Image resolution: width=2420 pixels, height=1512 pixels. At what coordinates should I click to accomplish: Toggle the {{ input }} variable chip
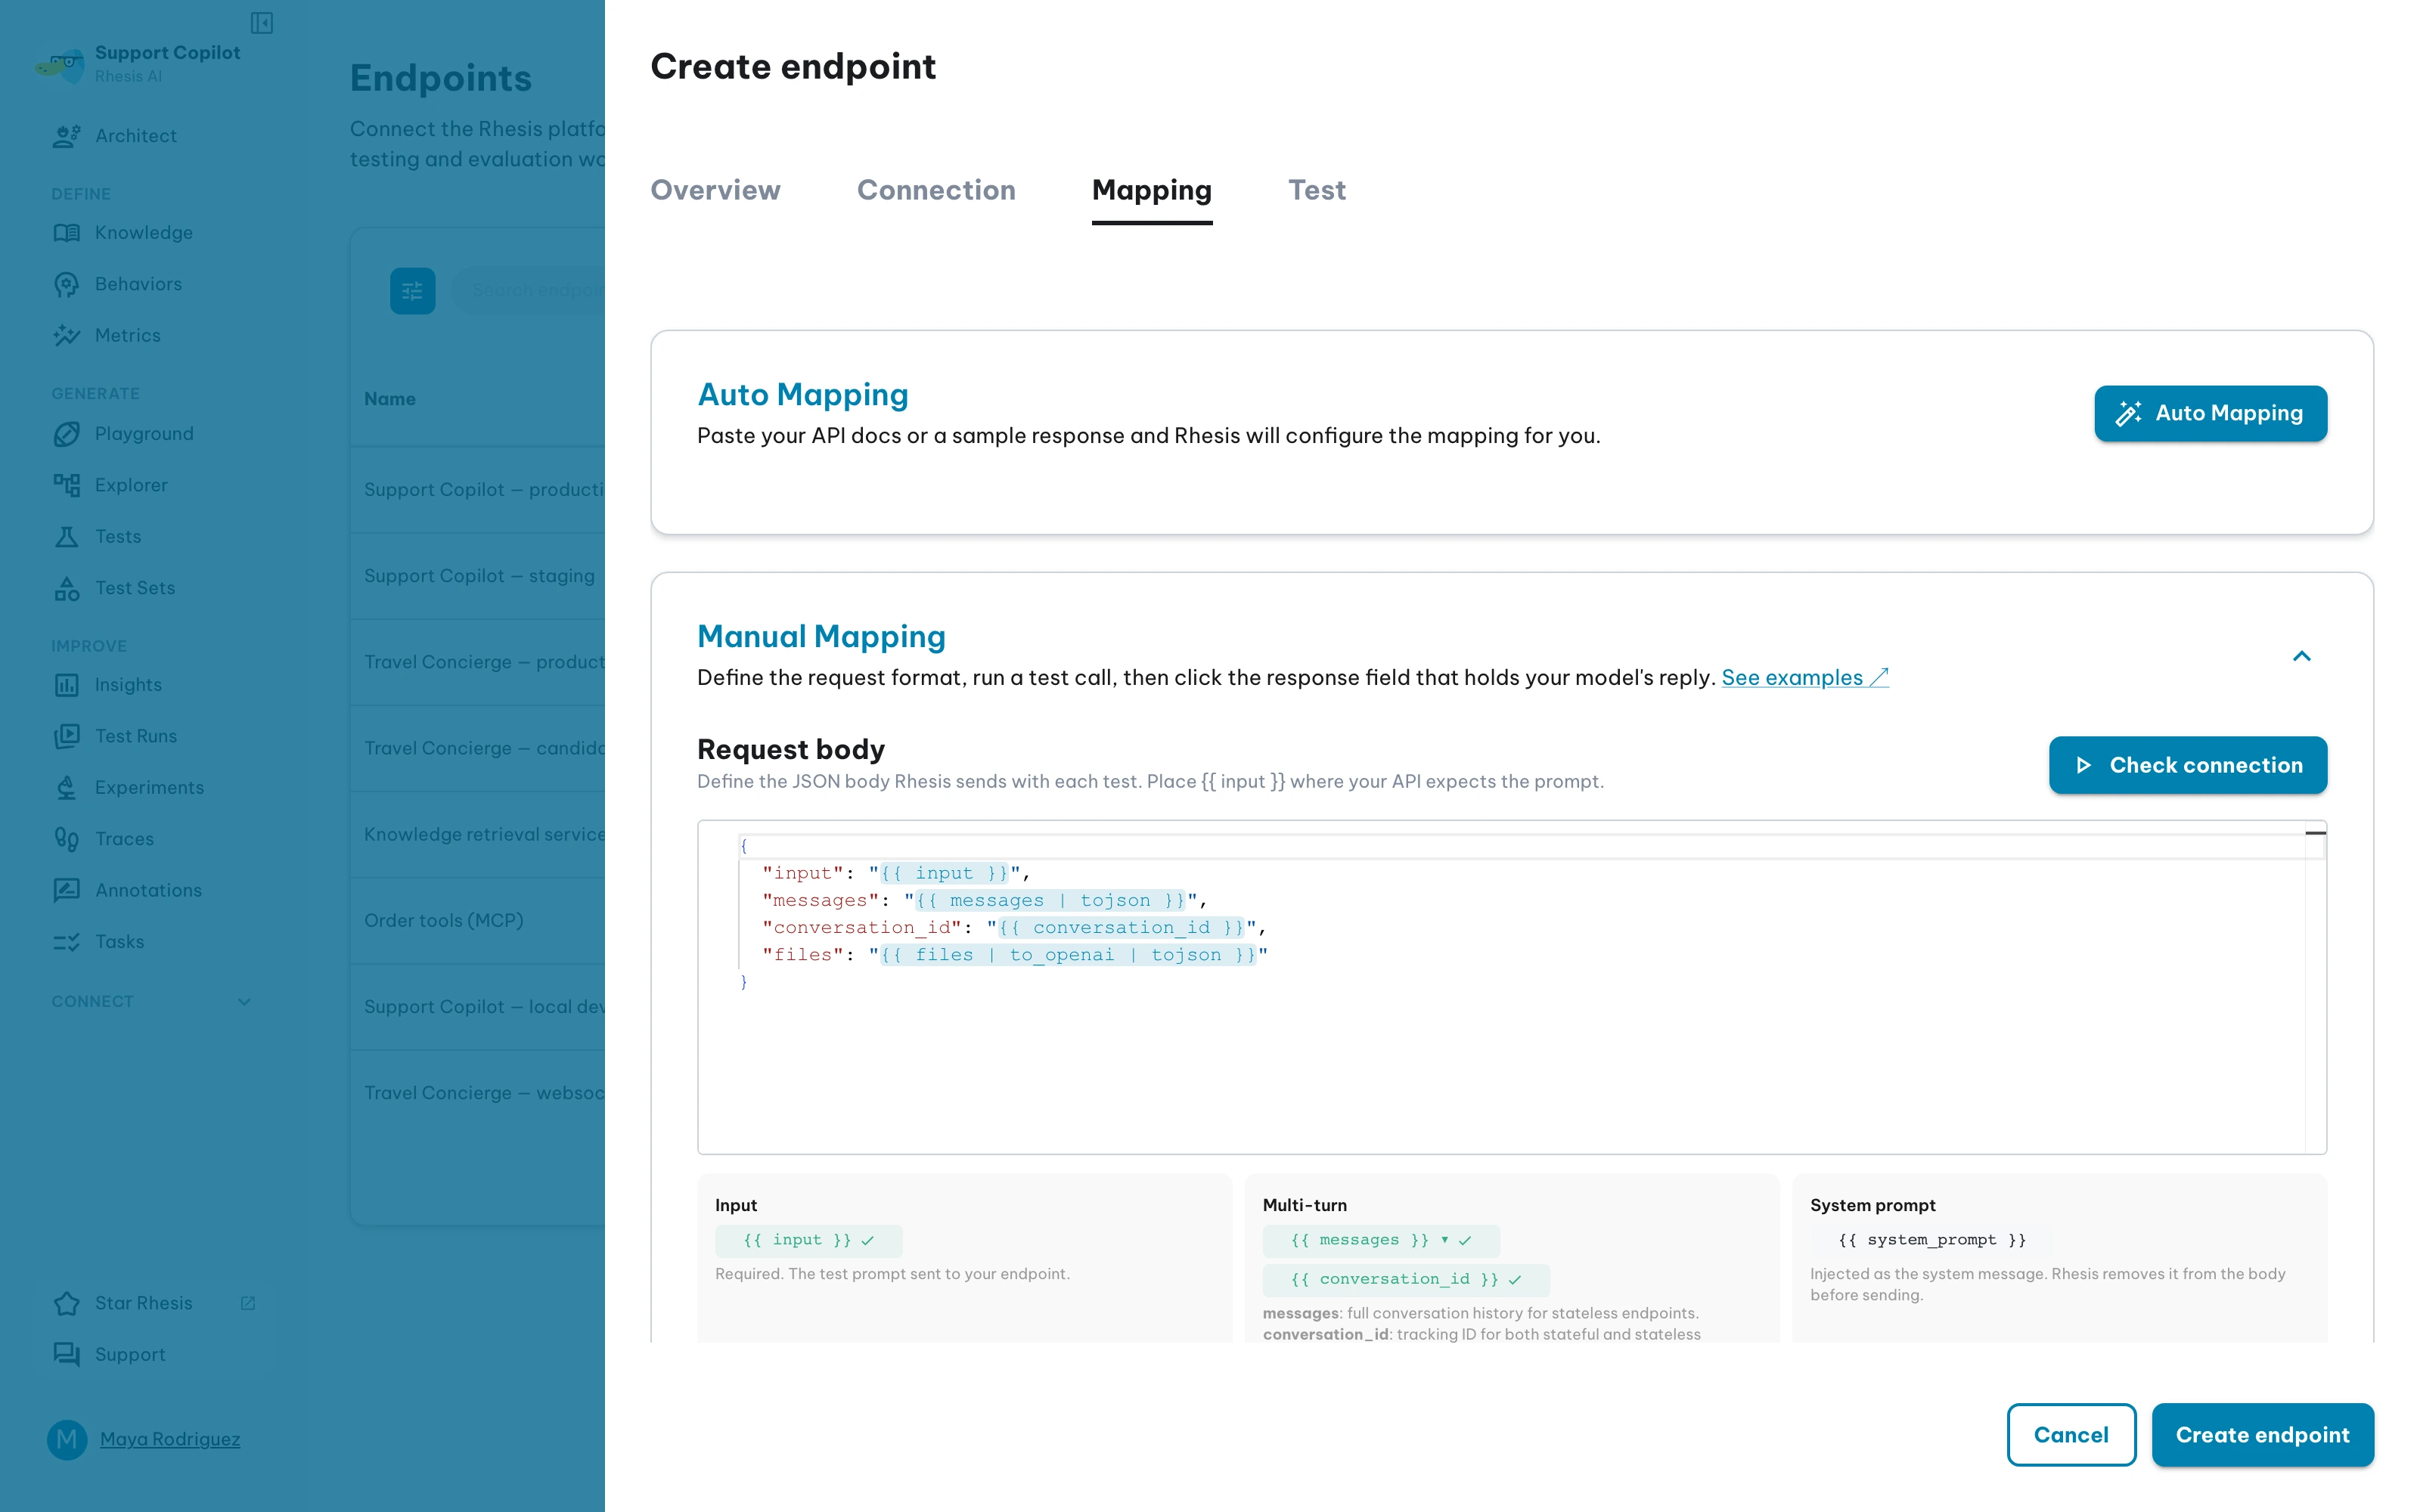[x=808, y=1240]
